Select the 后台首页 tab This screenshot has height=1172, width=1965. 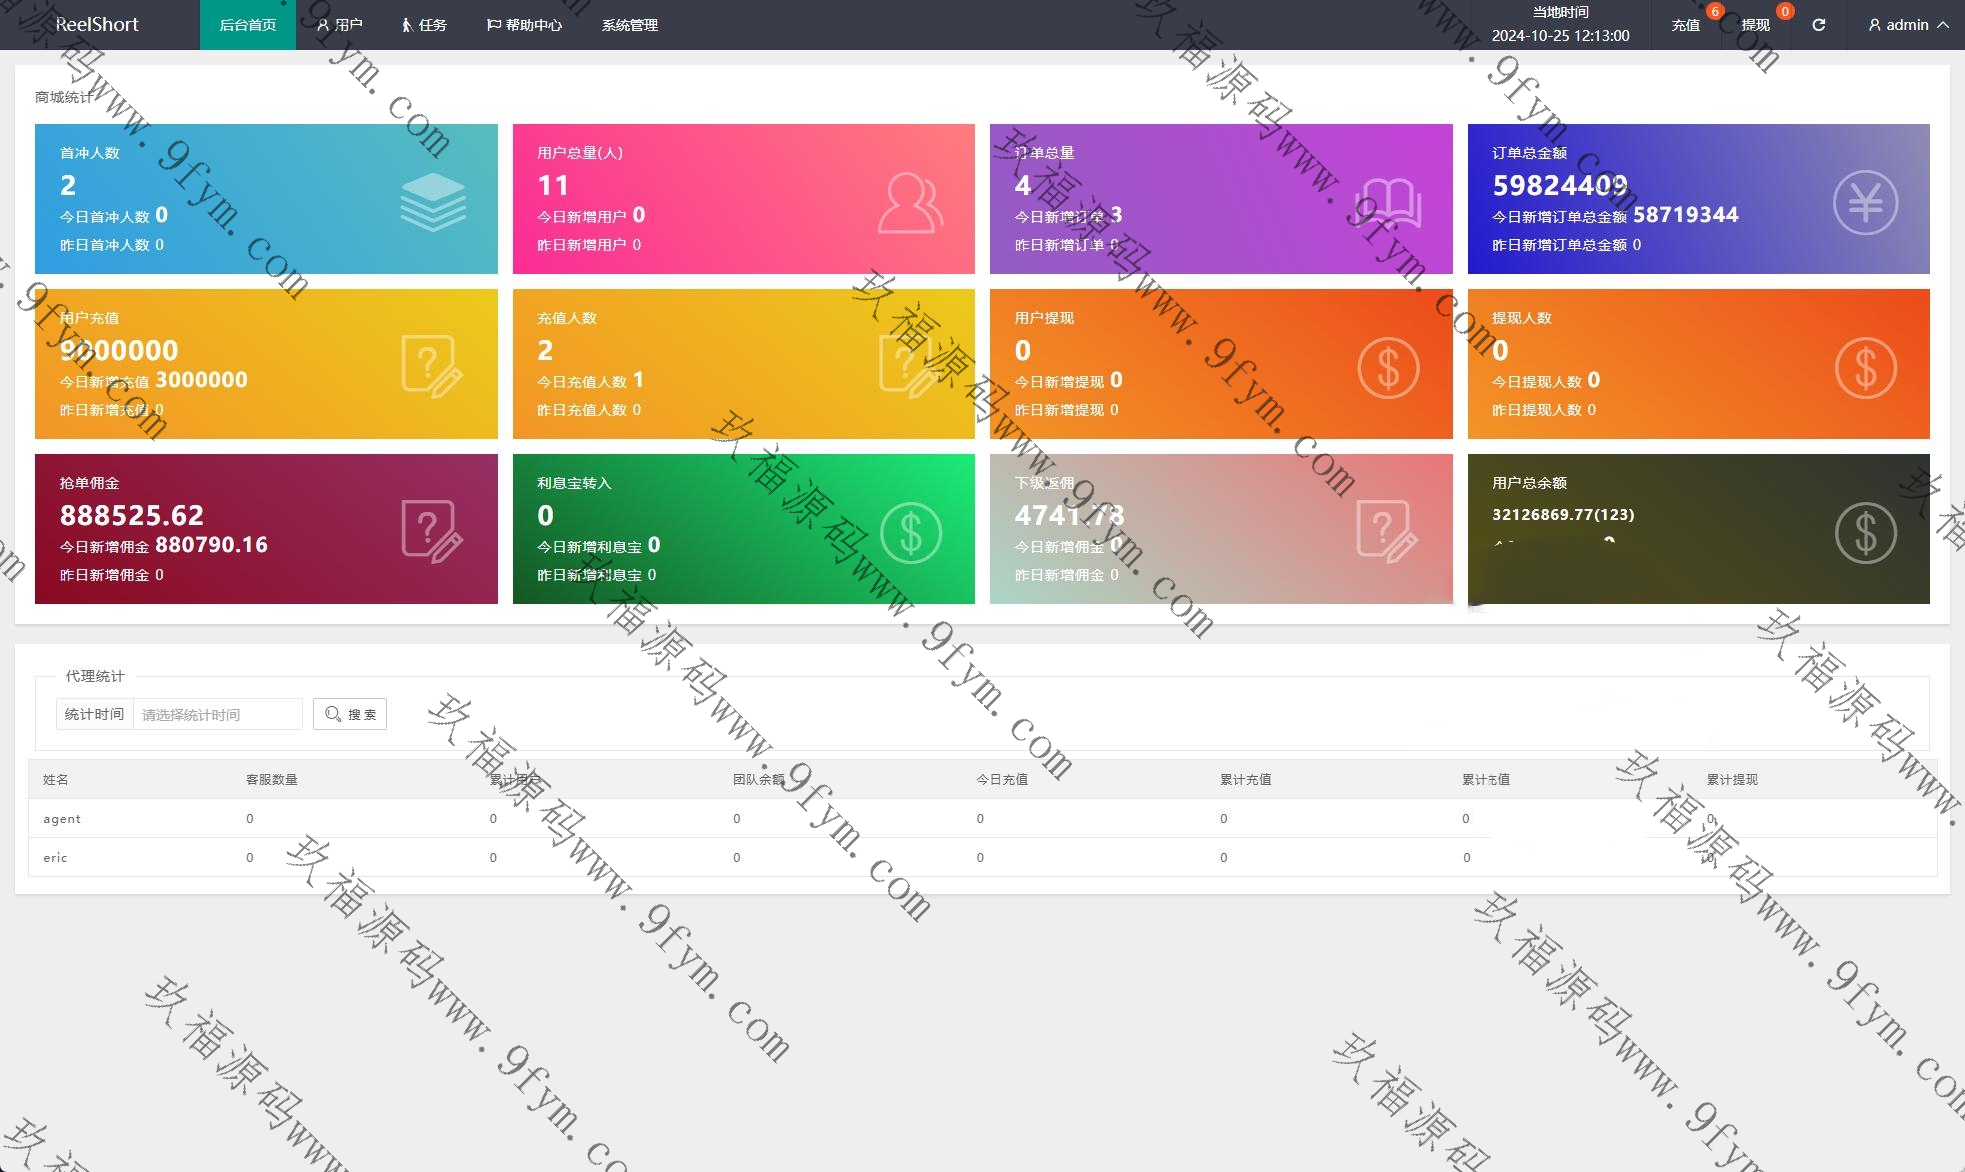coord(247,25)
